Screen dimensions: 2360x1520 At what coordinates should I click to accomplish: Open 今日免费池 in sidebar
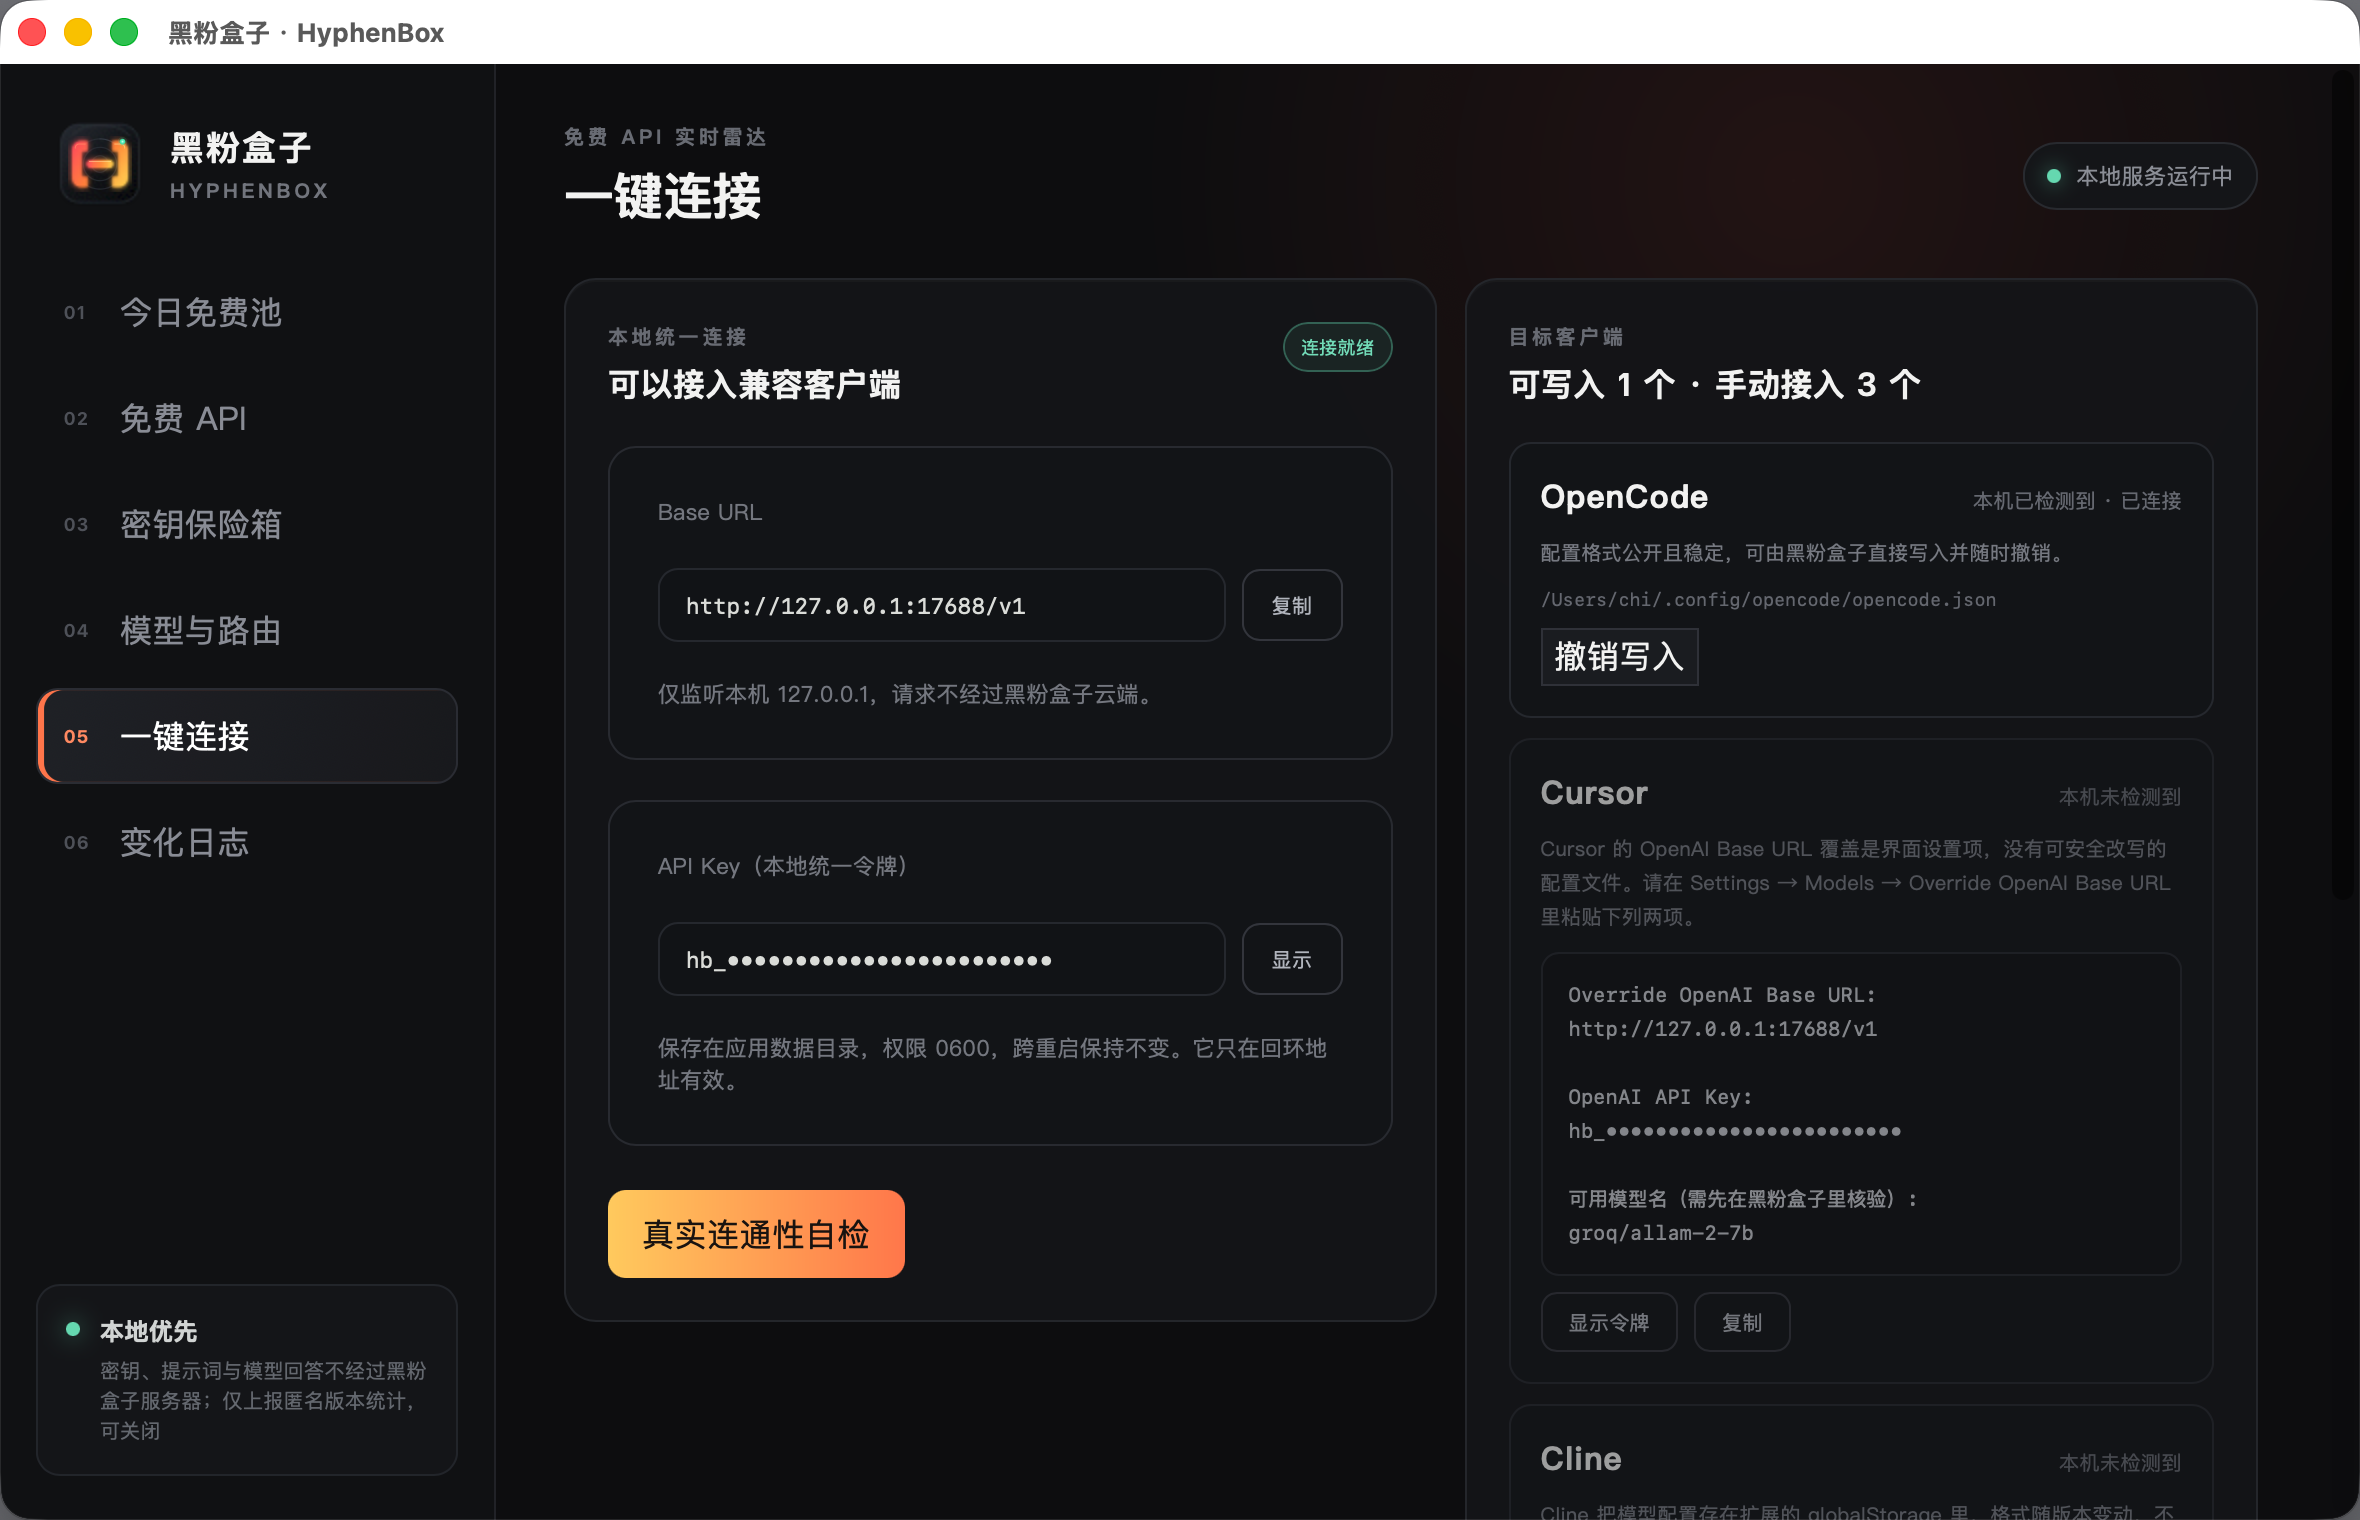pyautogui.click(x=247, y=313)
